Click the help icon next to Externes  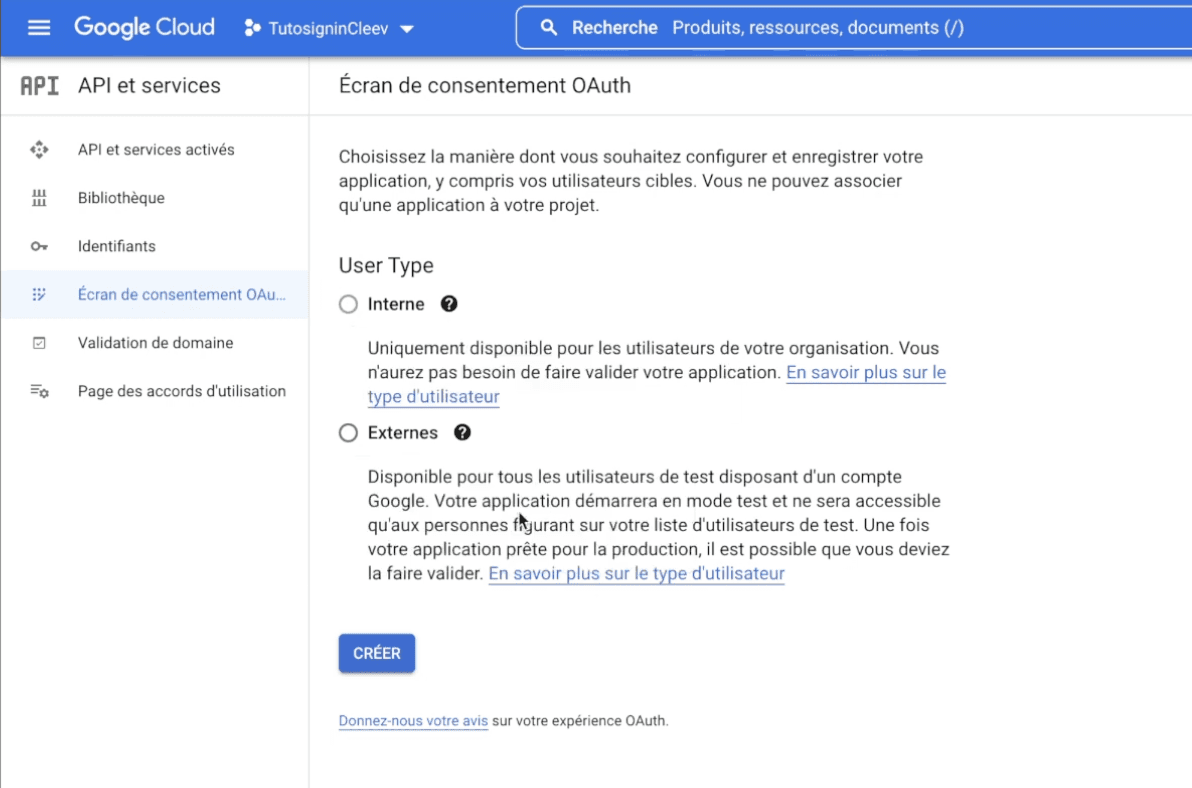coord(462,432)
